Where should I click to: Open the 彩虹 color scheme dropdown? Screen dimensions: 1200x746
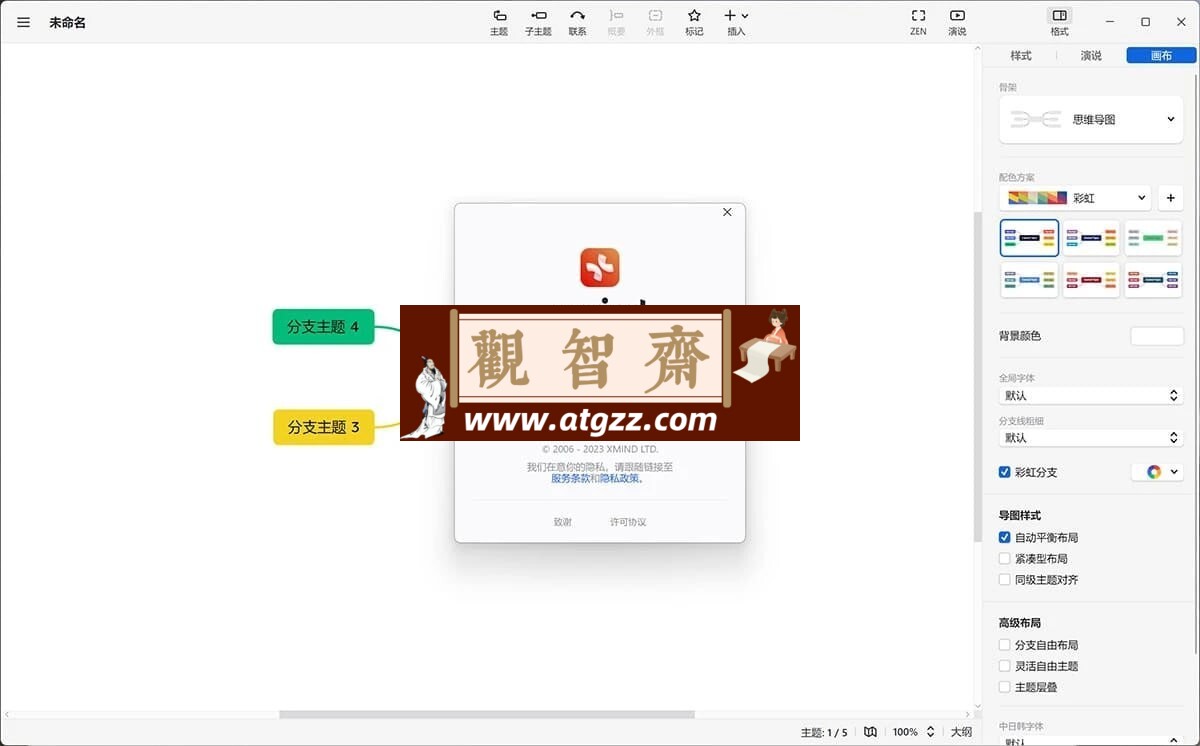(1075, 198)
